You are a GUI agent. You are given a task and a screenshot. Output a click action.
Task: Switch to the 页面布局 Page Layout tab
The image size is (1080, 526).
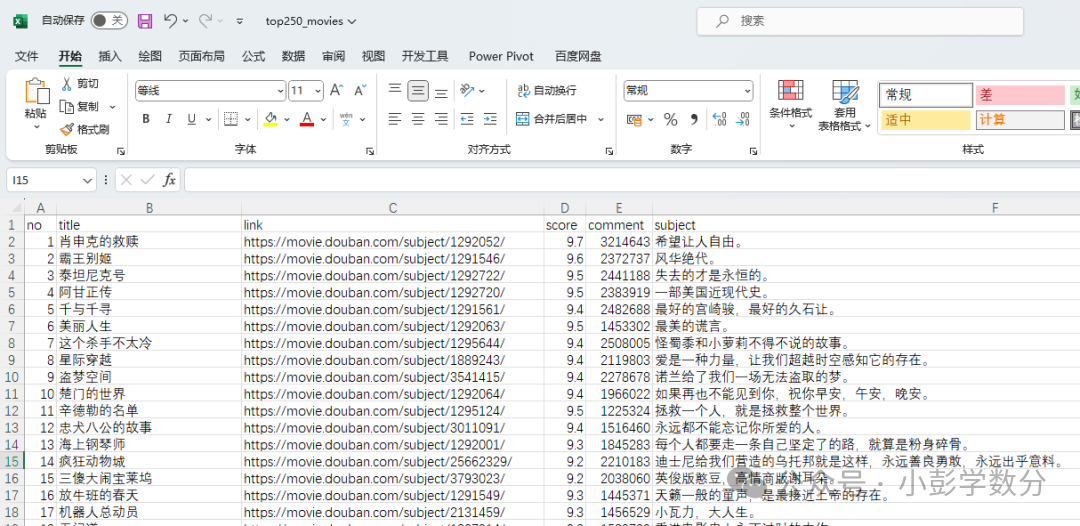point(201,56)
